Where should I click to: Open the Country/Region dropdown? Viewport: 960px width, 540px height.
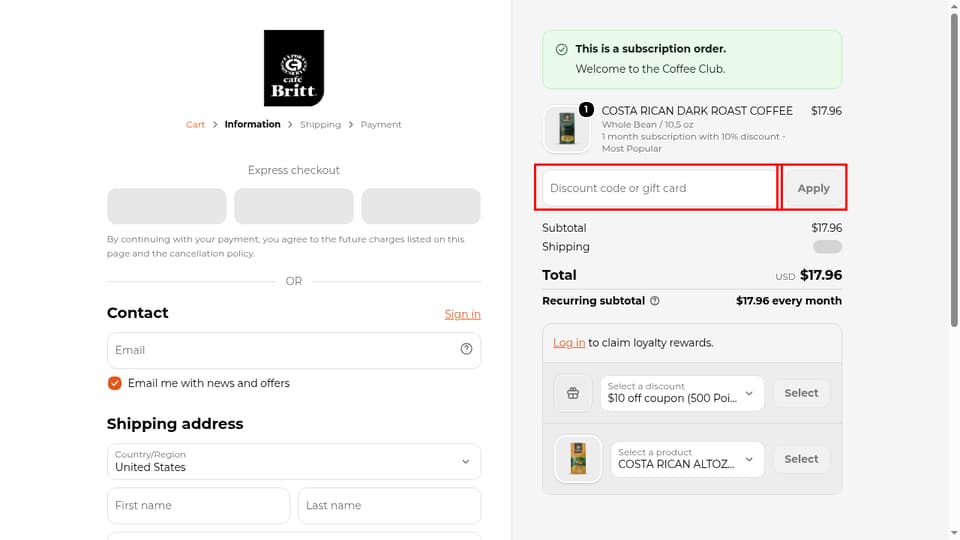click(x=294, y=462)
